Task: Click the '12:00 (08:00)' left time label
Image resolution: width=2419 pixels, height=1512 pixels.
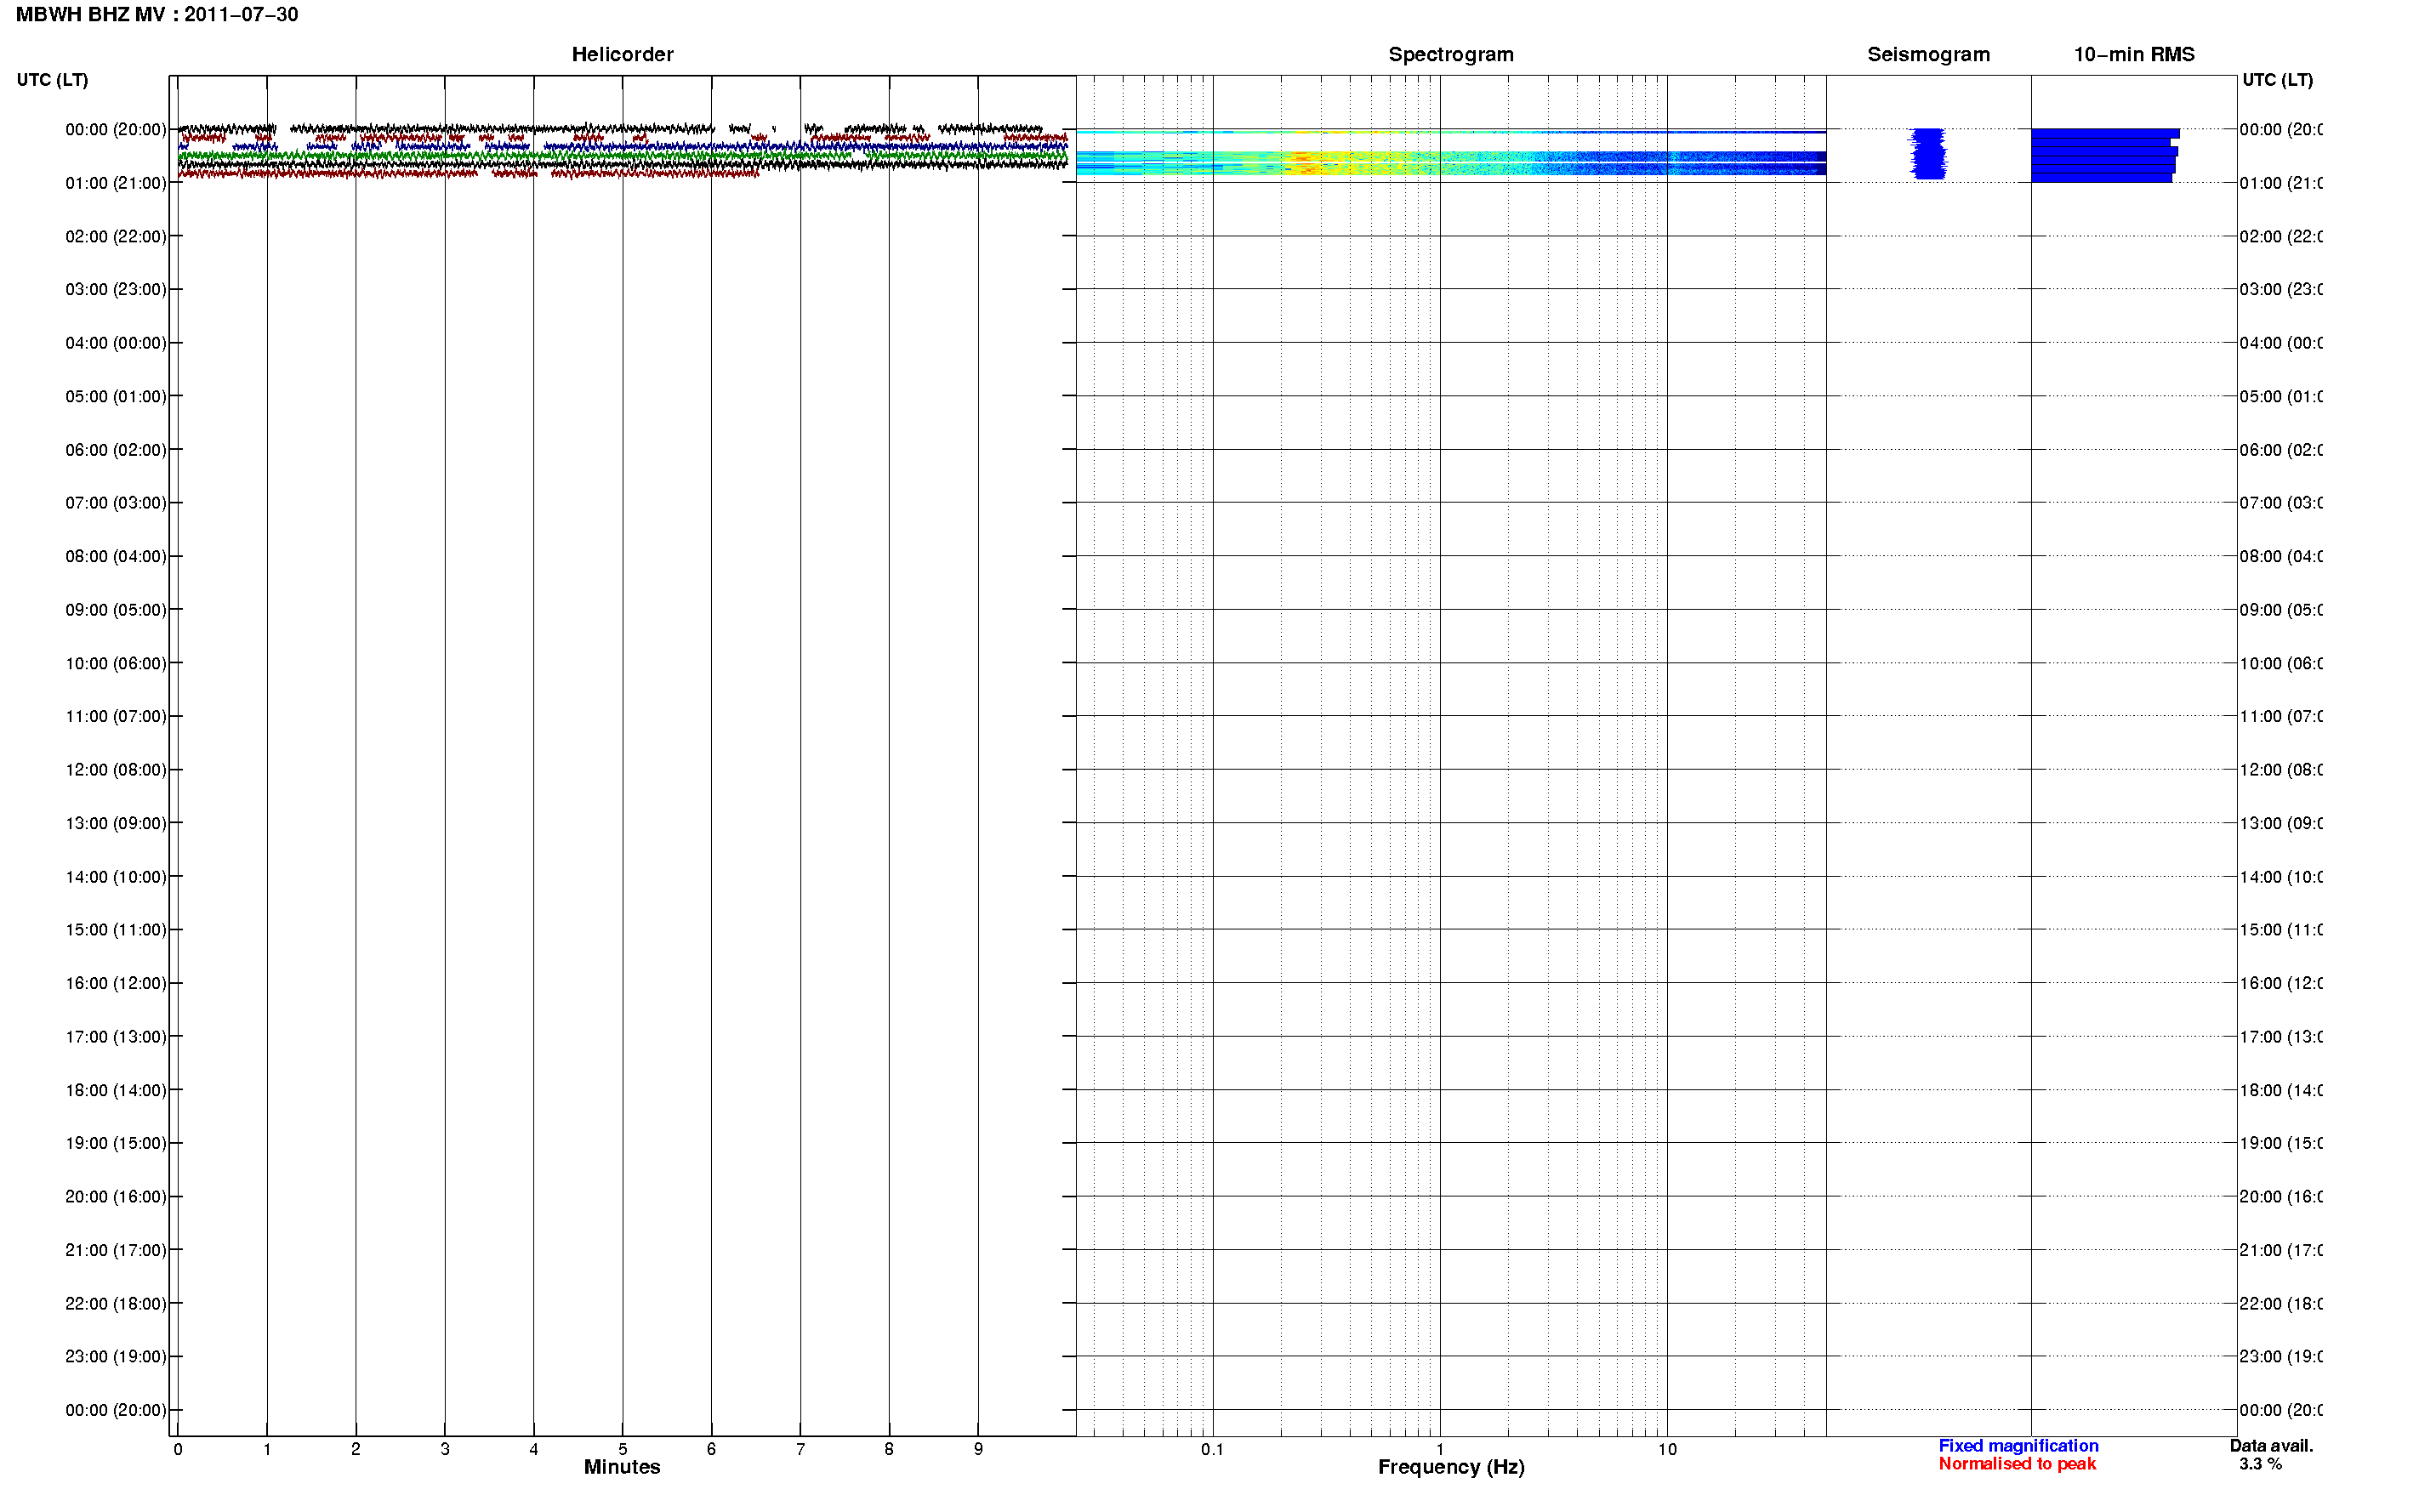Action: click(116, 770)
